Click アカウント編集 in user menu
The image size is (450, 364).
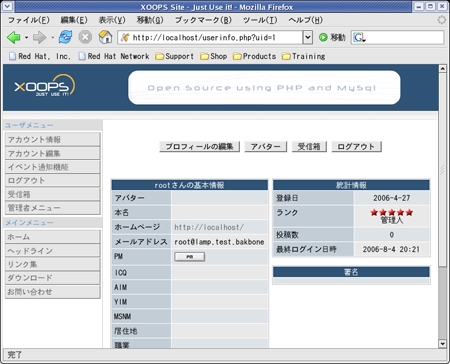pyautogui.click(x=53, y=153)
